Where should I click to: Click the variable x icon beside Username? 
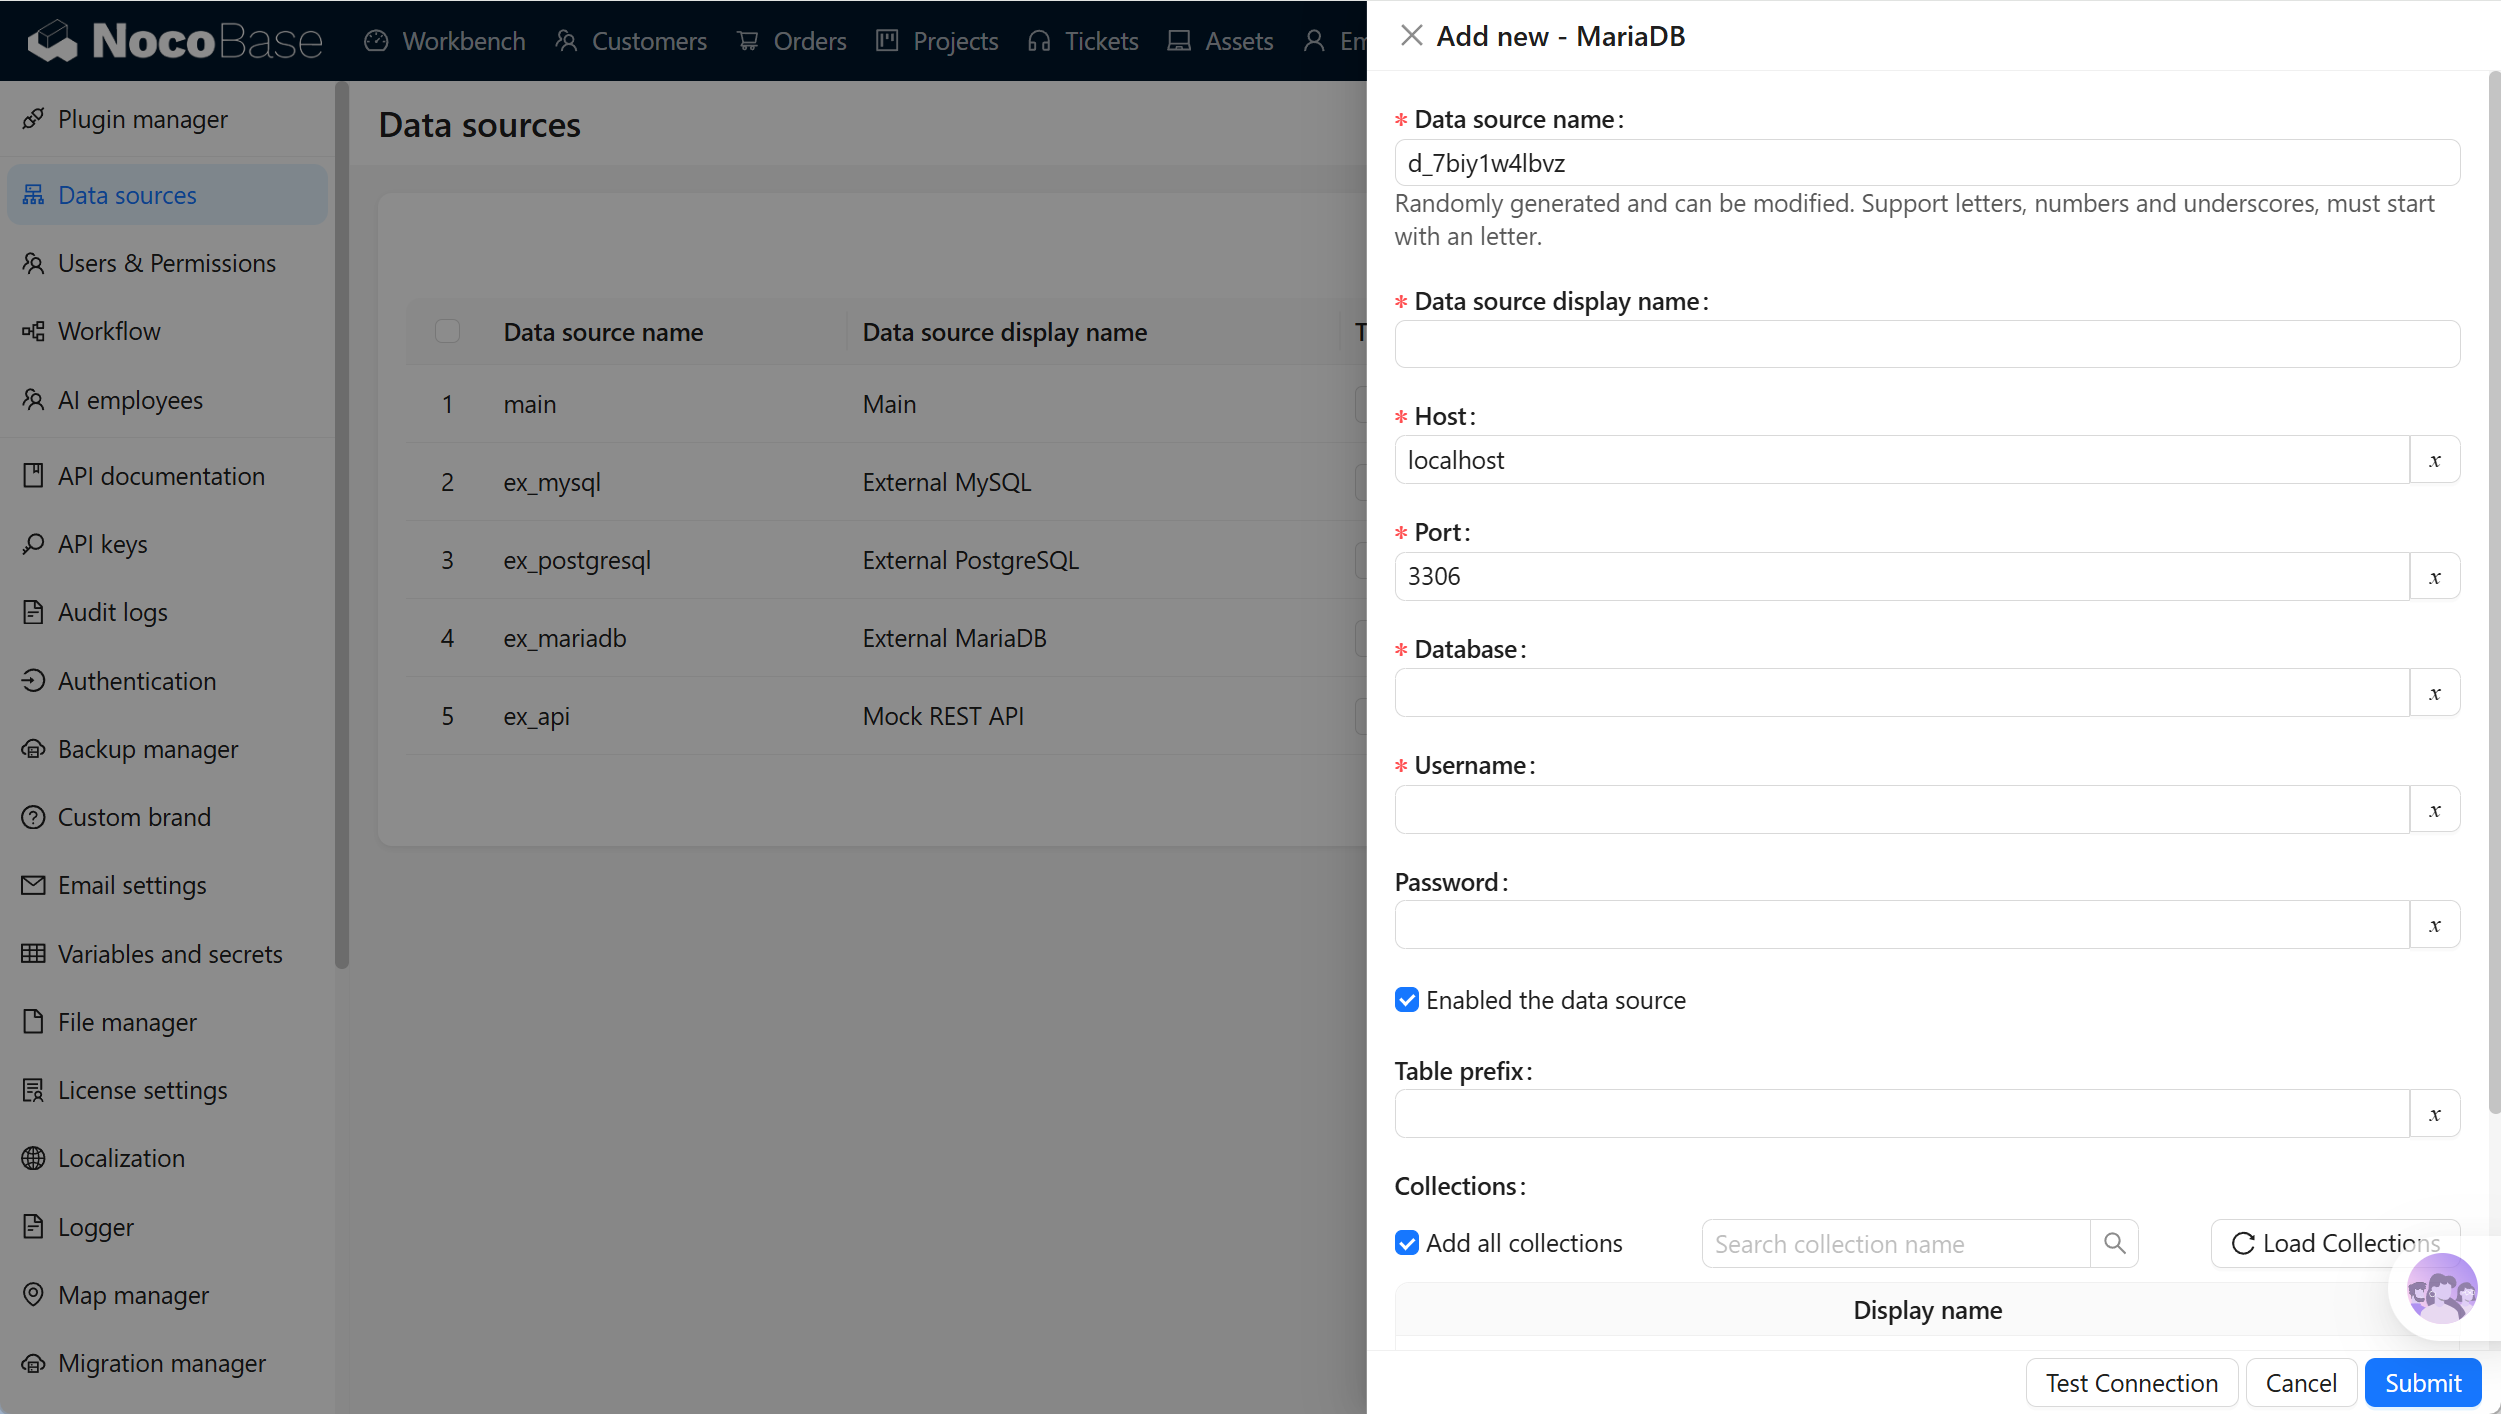coord(2435,809)
